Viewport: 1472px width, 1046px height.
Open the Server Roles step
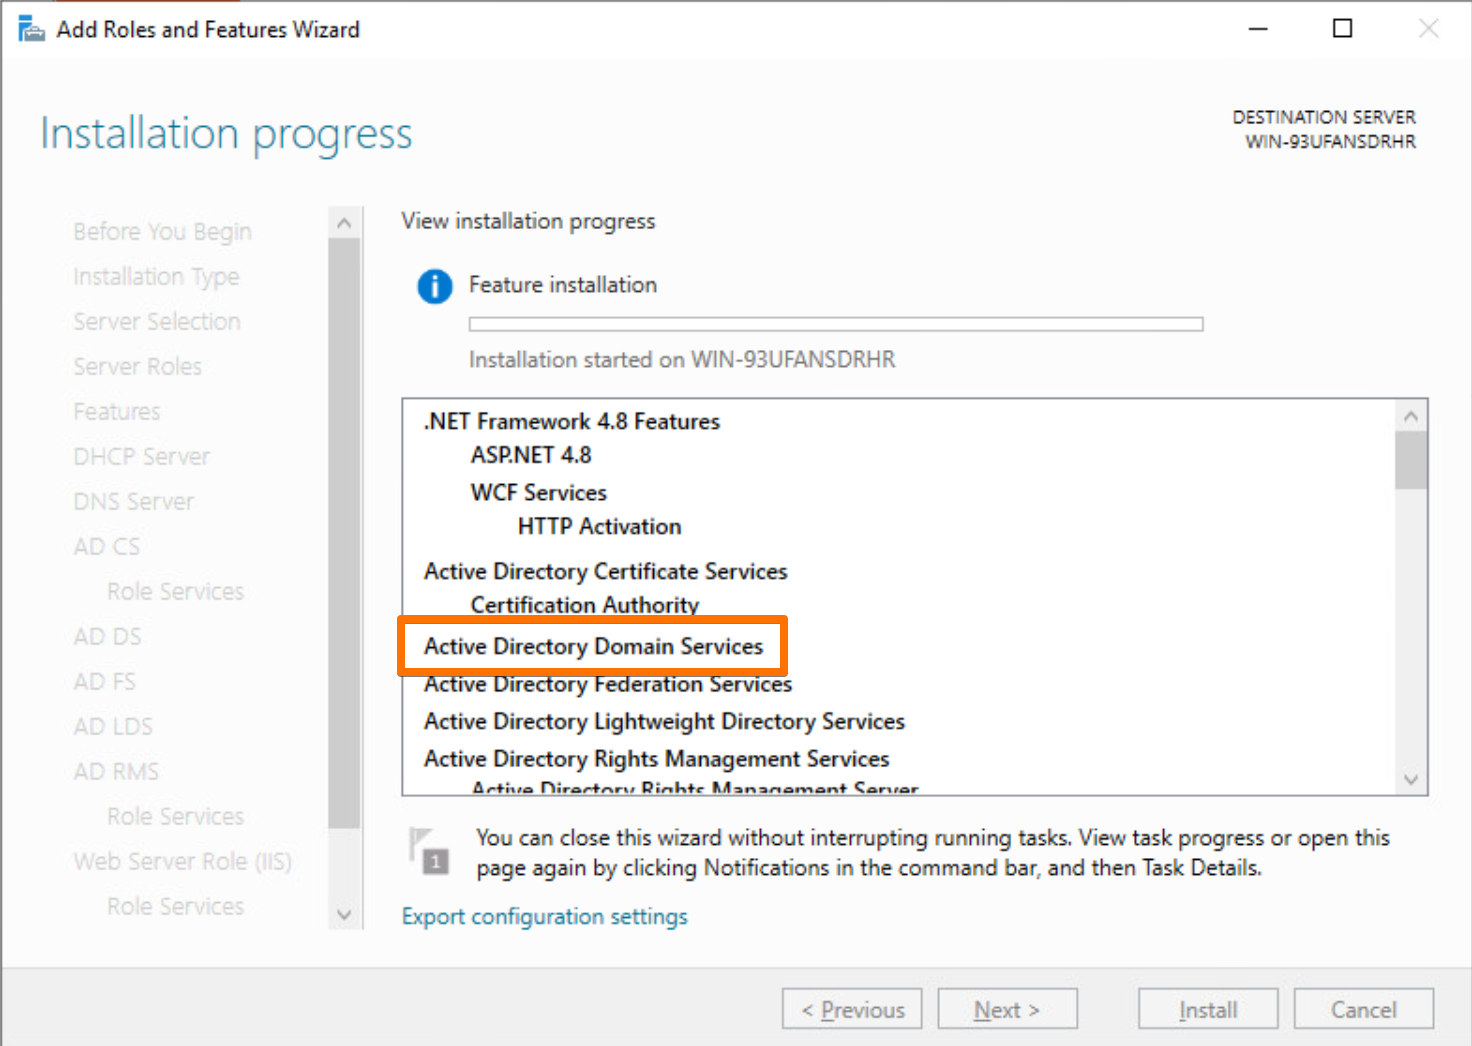coord(137,366)
